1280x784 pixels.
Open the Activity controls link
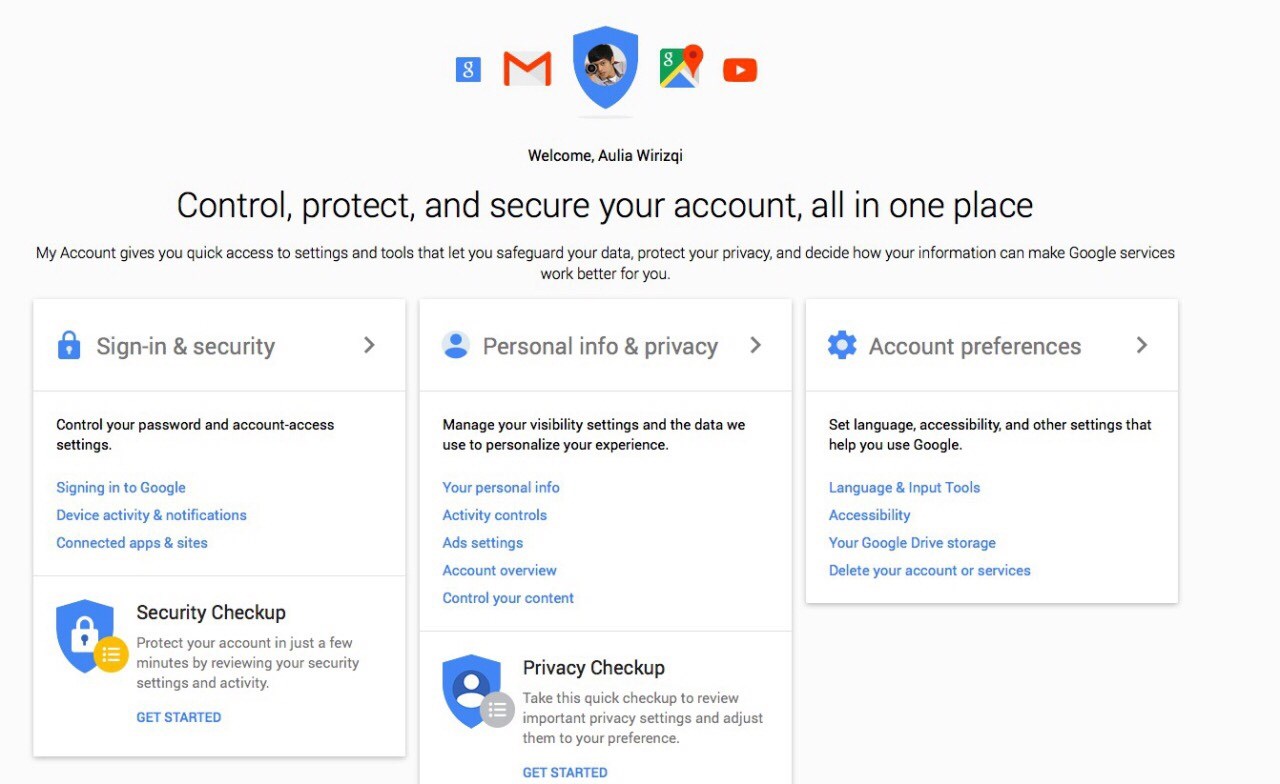[x=495, y=515]
